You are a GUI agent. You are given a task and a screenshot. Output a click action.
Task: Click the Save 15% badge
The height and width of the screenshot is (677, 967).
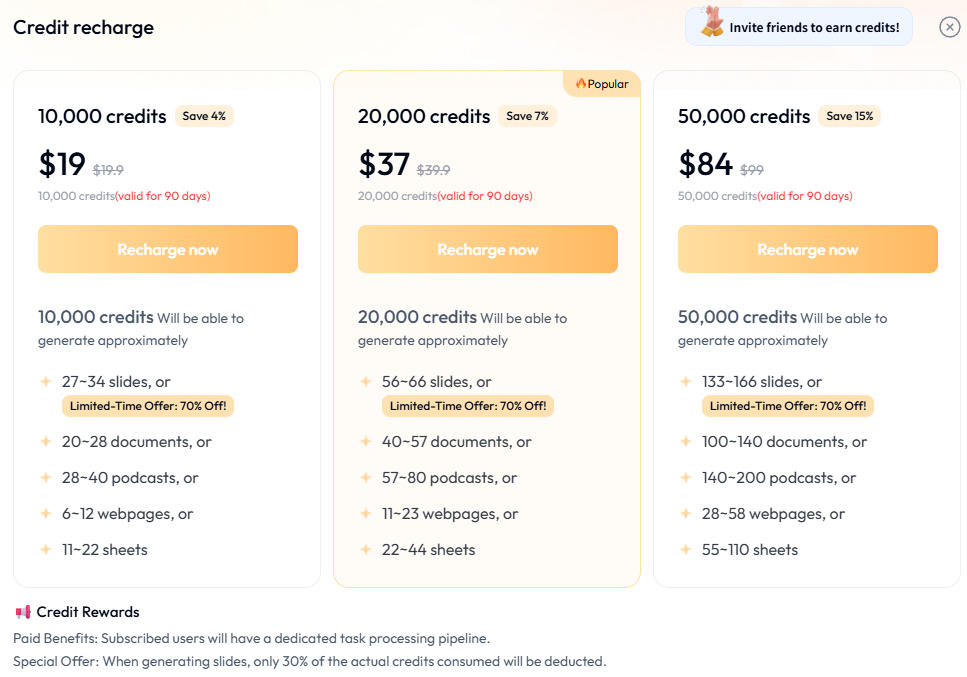tap(849, 116)
